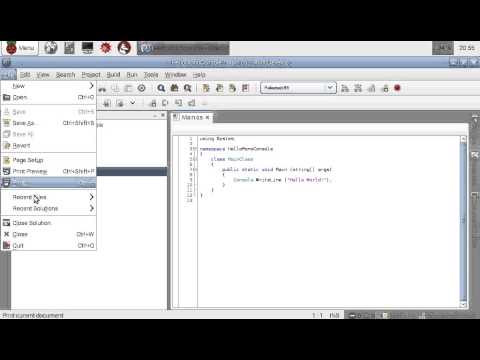Choose Save As in the File menu
The width and height of the screenshot is (480, 360).
click(x=49, y=123)
